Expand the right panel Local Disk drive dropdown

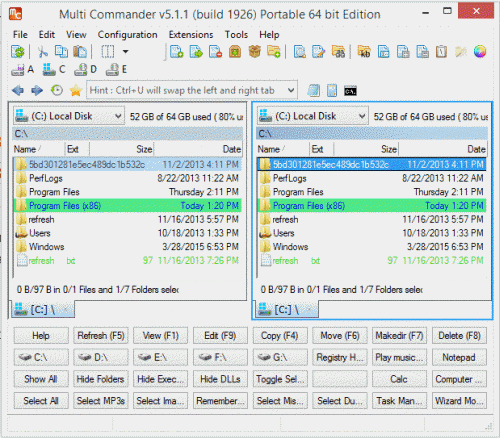362,116
